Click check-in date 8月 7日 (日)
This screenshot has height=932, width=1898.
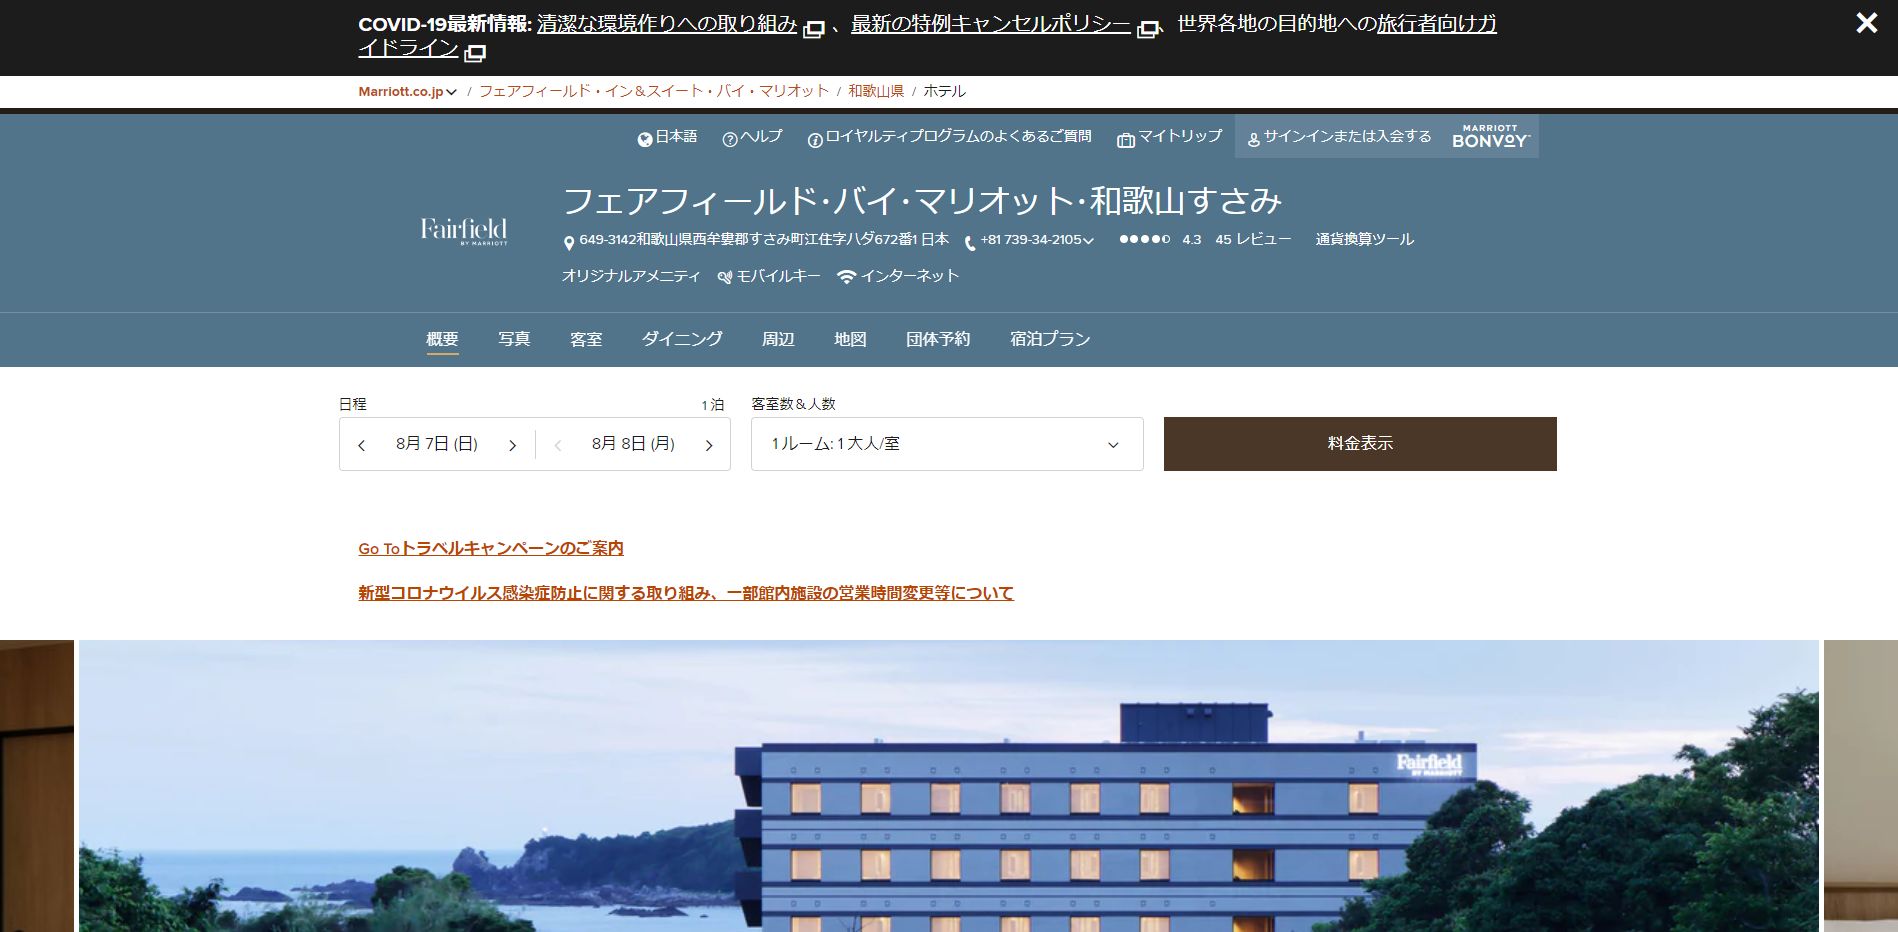click(437, 444)
